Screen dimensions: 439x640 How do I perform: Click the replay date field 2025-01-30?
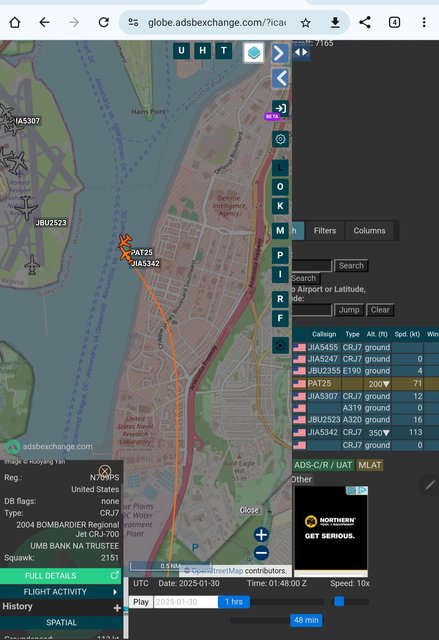(186, 602)
